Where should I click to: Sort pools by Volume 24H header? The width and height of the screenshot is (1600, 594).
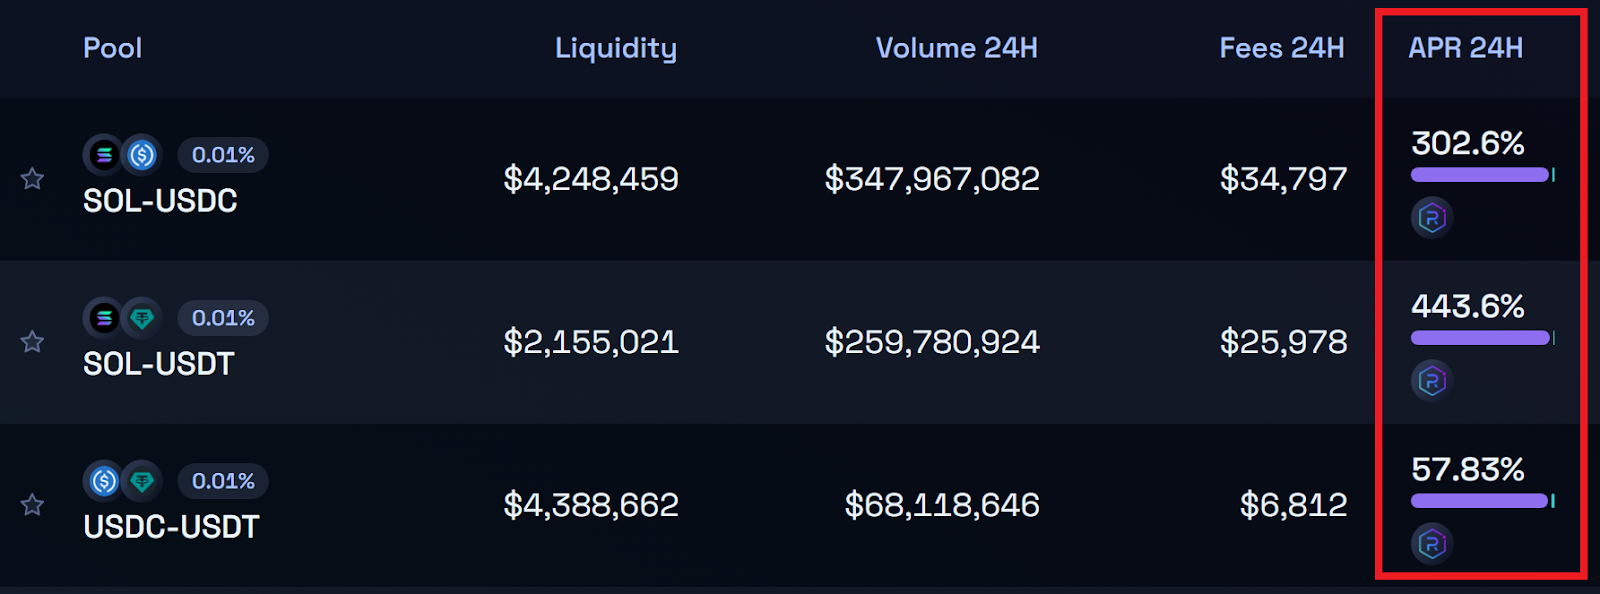pyautogui.click(x=956, y=48)
